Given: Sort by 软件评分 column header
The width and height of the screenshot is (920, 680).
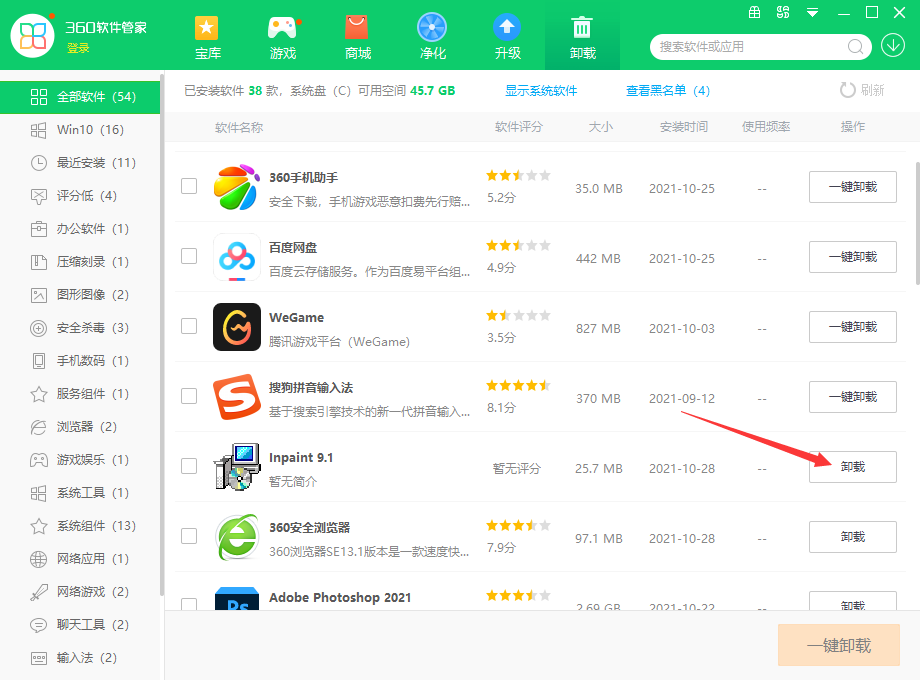Looking at the screenshot, I should [519, 127].
